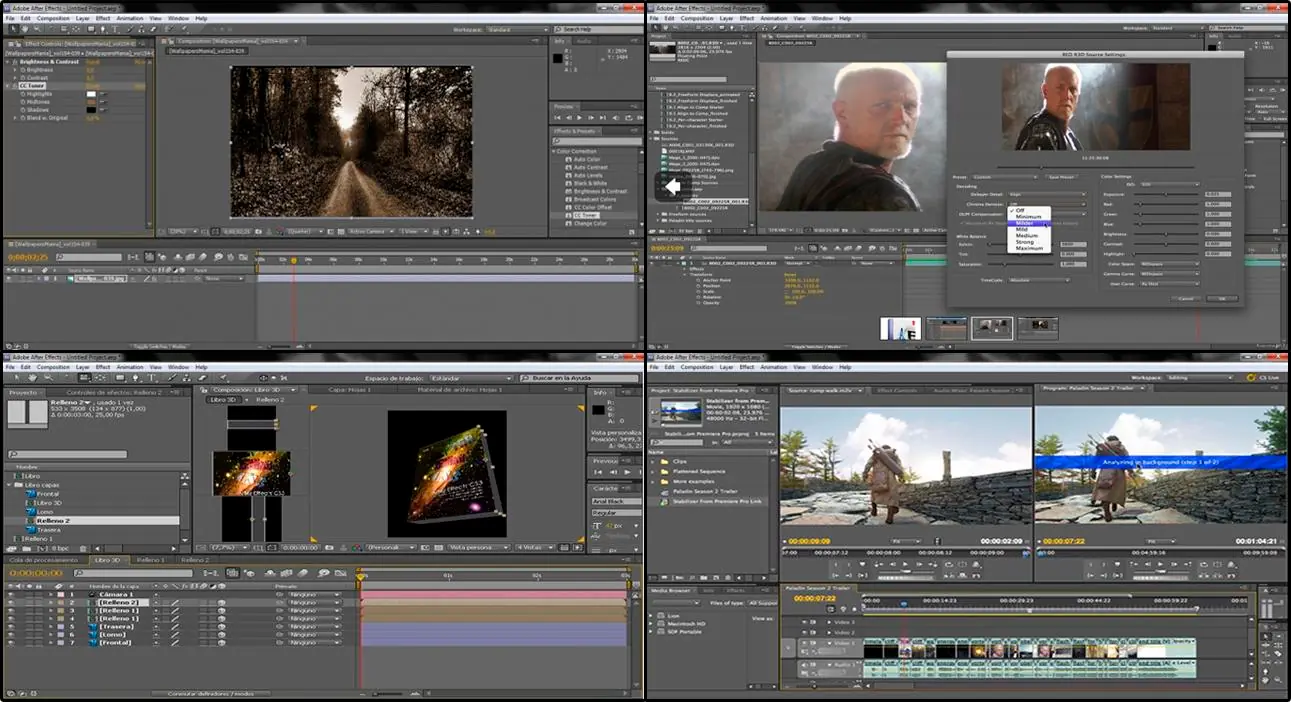Choose Maximum in the RED R3D Chroma Denoise list
The height and width of the screenshot is (702, 1291).
click(x=1029, y=248)
